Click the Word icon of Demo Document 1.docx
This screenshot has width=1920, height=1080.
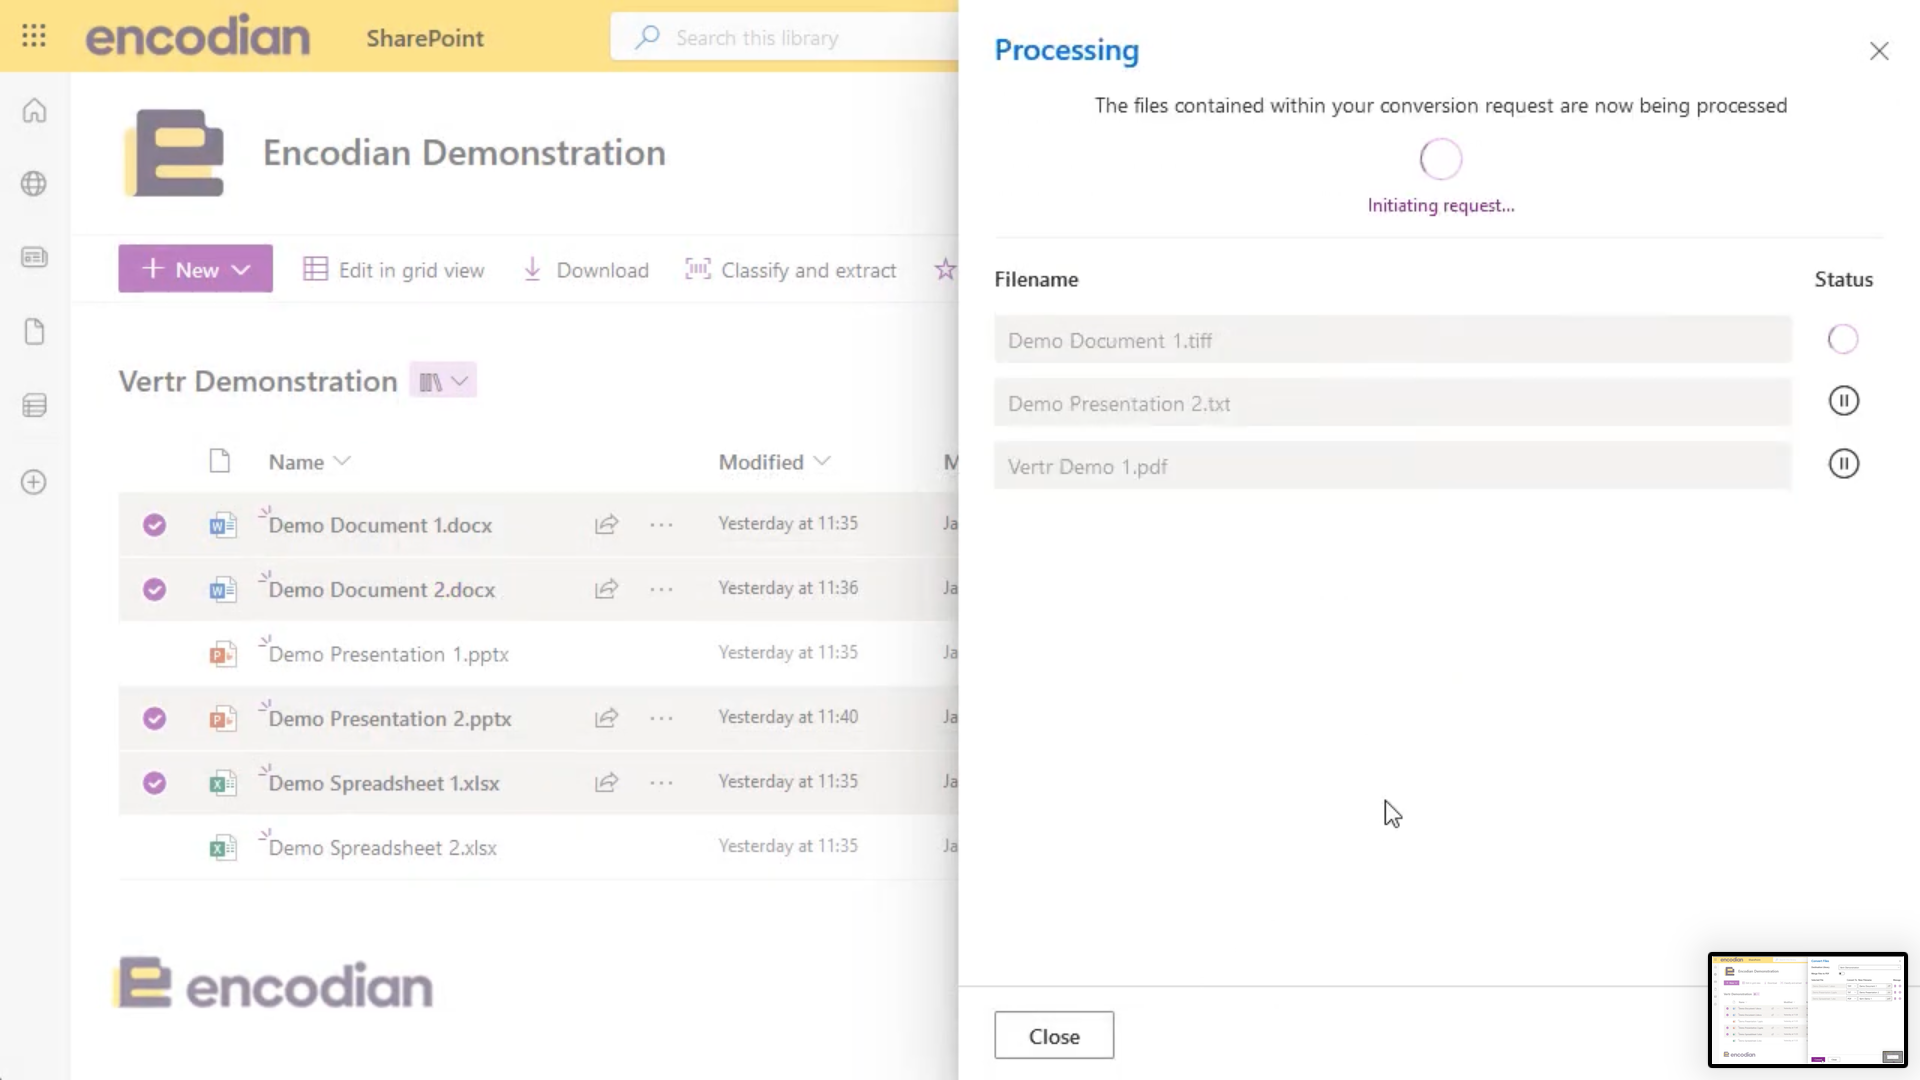222,525
